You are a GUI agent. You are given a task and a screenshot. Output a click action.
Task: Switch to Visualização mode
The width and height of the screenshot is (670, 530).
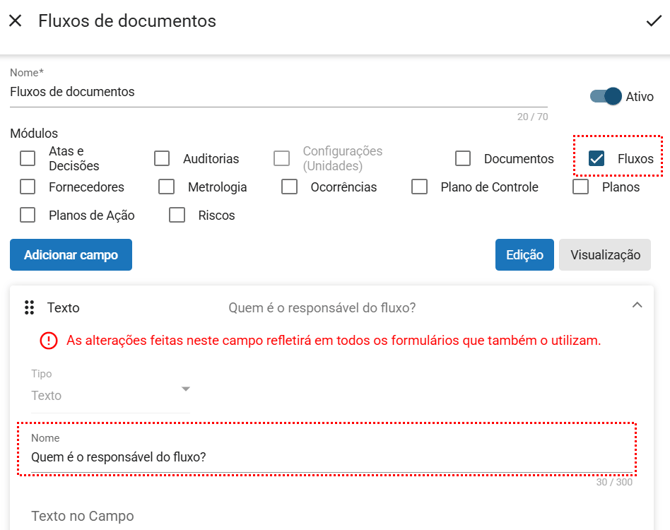click(605, 255)
